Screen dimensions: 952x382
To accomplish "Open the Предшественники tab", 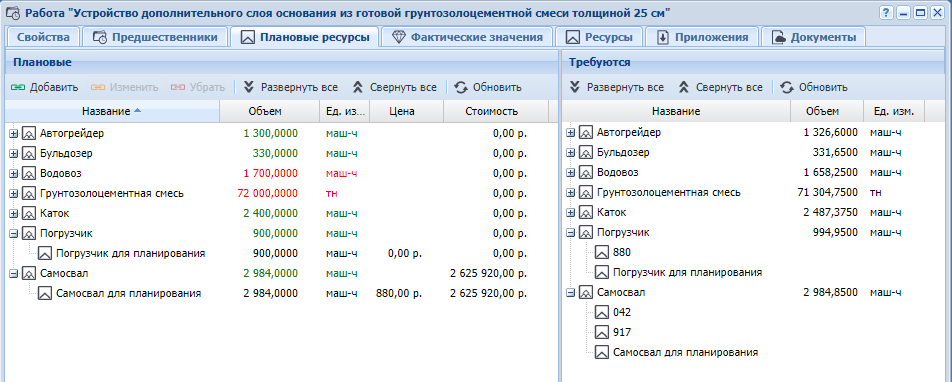I will click(x=155, y=37).
